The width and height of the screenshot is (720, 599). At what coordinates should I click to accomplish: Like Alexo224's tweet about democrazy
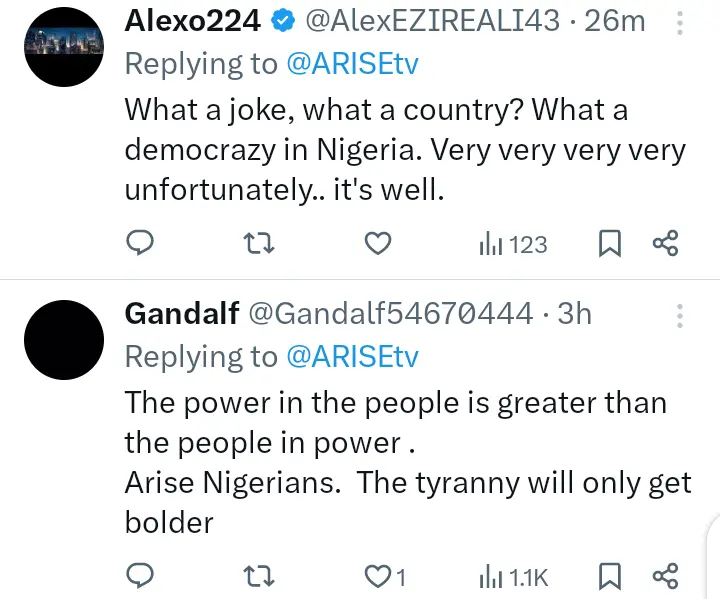pyautogui.click(x=376, y=243)
